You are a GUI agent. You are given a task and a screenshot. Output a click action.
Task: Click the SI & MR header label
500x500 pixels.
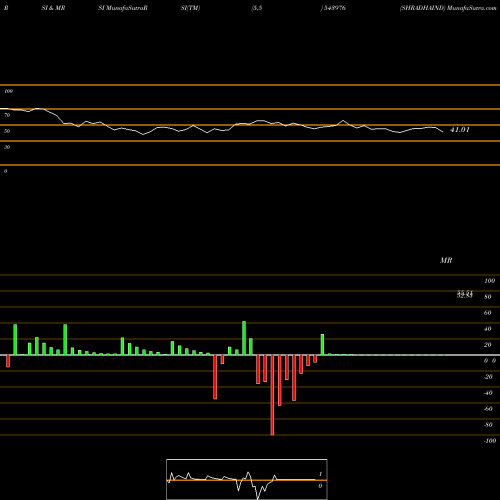(53, 8)
